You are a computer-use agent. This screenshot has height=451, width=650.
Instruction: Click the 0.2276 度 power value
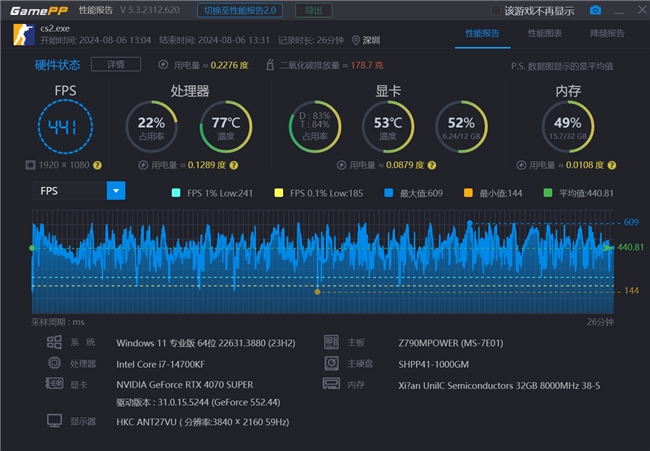(x=229, y=65)
